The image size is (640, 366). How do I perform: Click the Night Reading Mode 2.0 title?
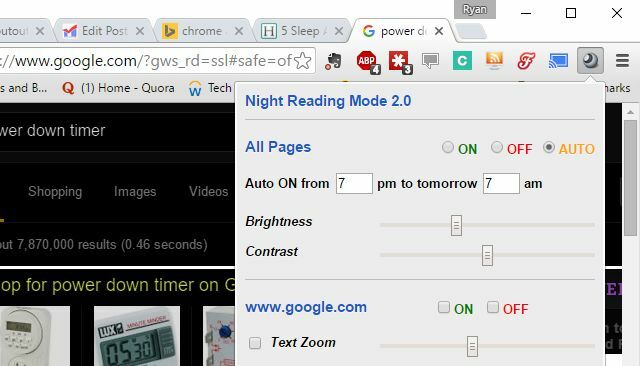tap(328, 101)
